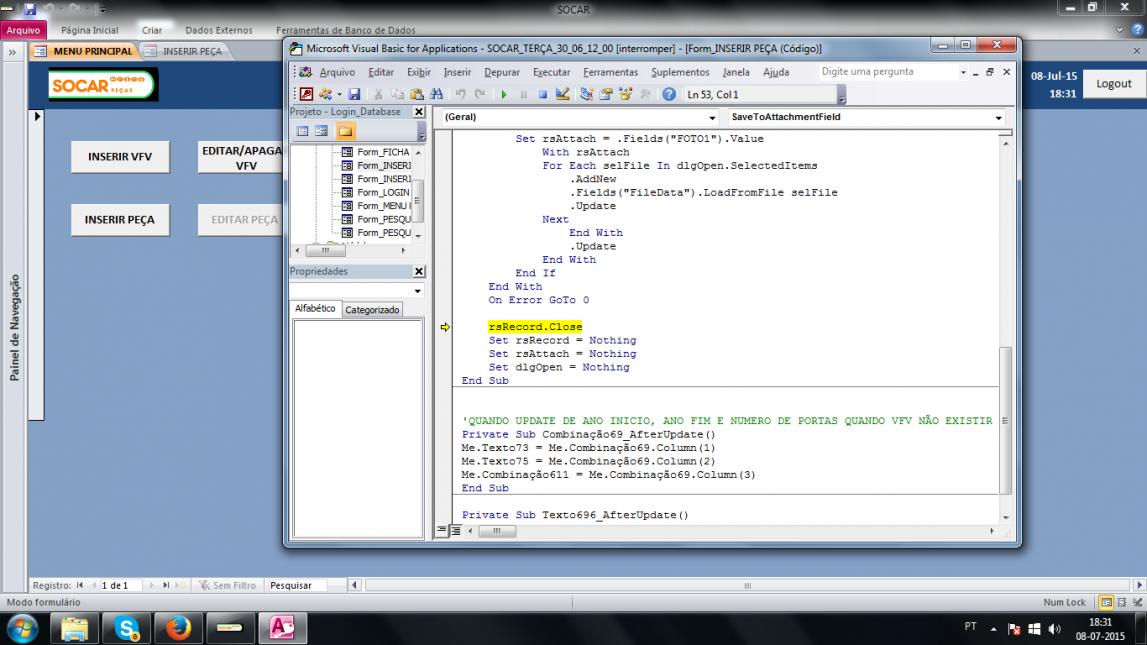Click the Copy icon in VBA toolbar
The height and width of the screenshot is (645, 1147).
(x=397, y=94)
